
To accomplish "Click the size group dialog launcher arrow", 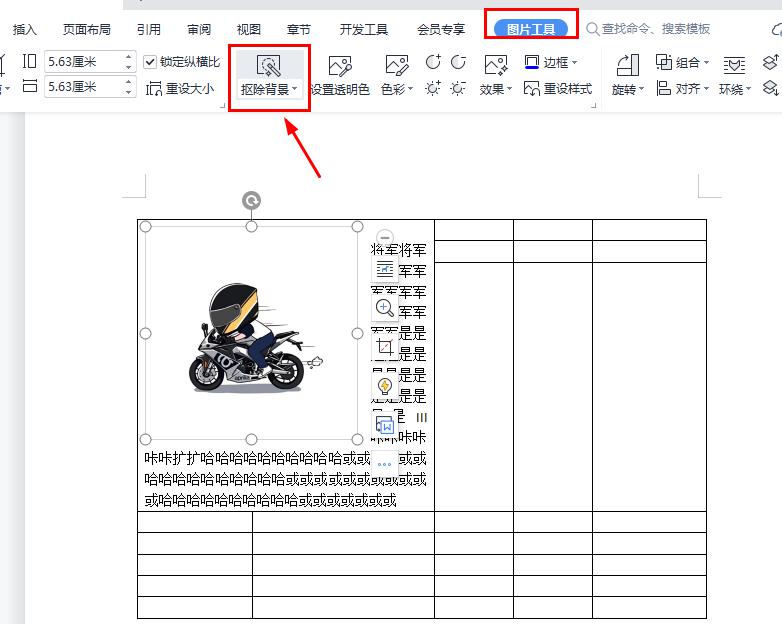I will [x=222, y=106].
